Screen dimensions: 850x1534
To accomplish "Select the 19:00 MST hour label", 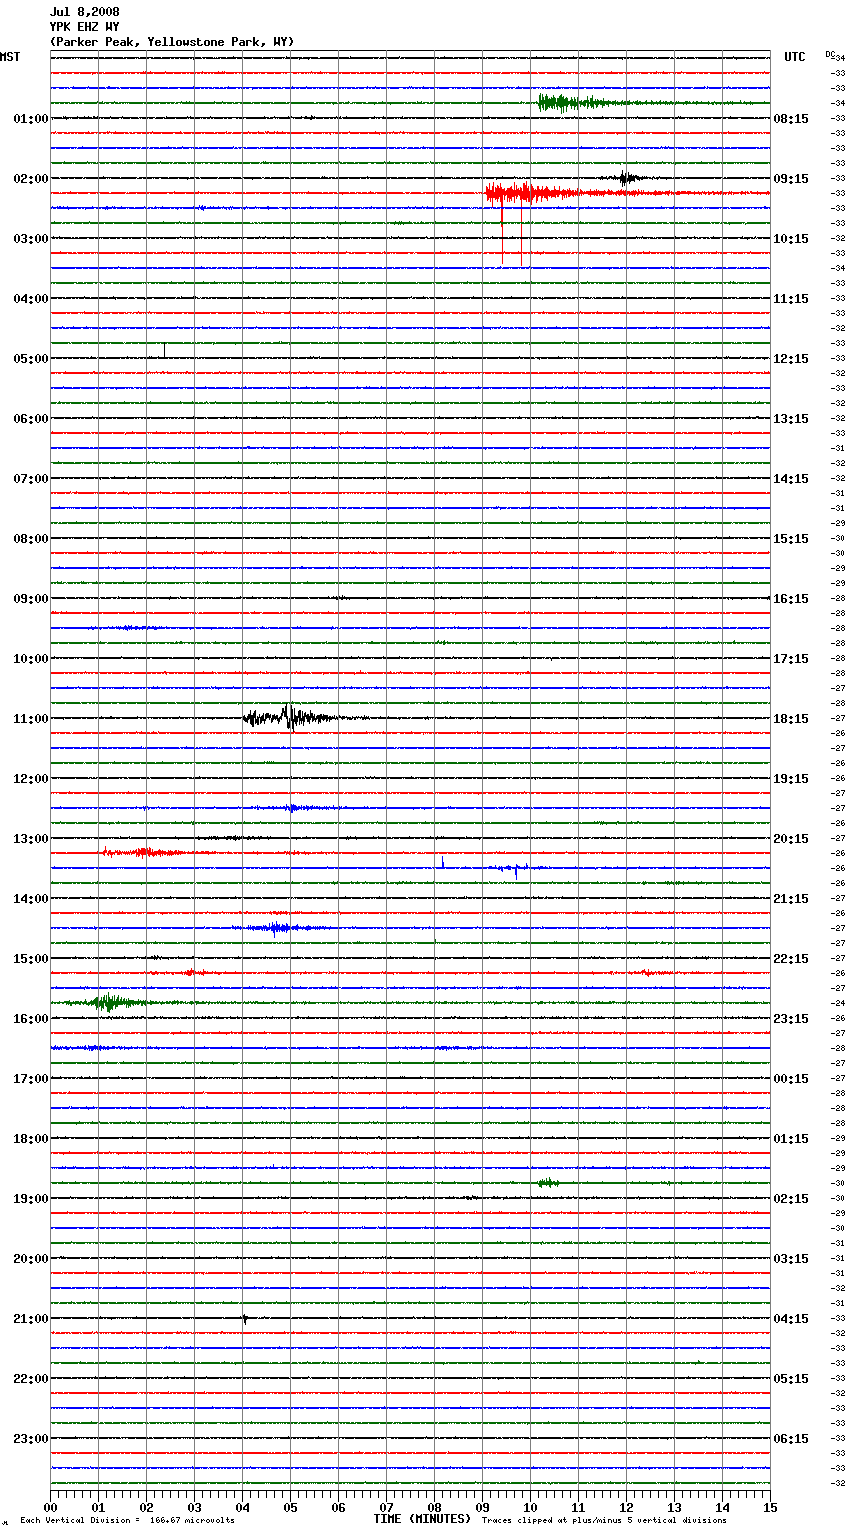I will coord(31,1199).
